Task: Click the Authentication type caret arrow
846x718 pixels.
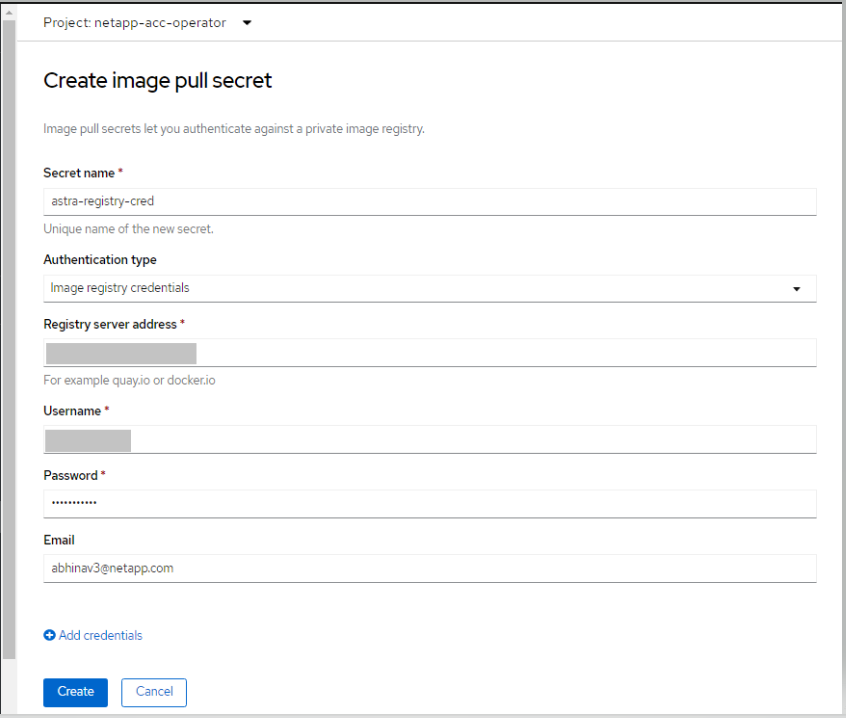Action: pyautogui.click(x=797, y=289)
